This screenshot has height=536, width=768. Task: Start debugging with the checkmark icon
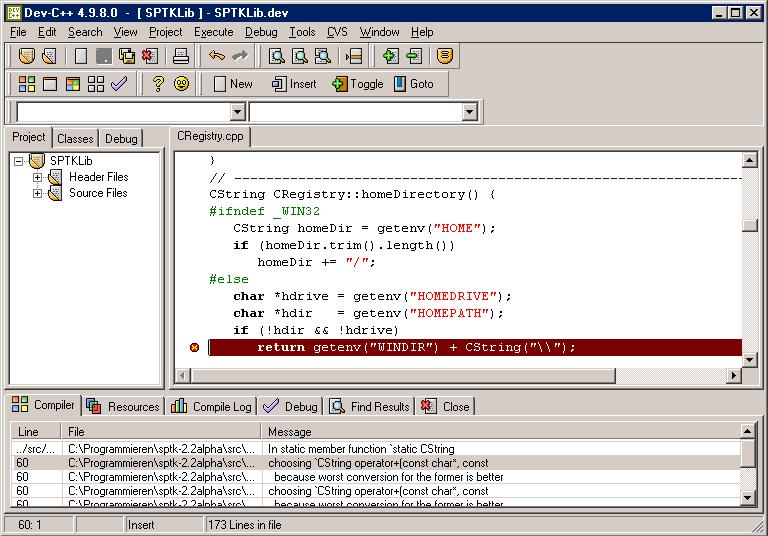point(119,84)
